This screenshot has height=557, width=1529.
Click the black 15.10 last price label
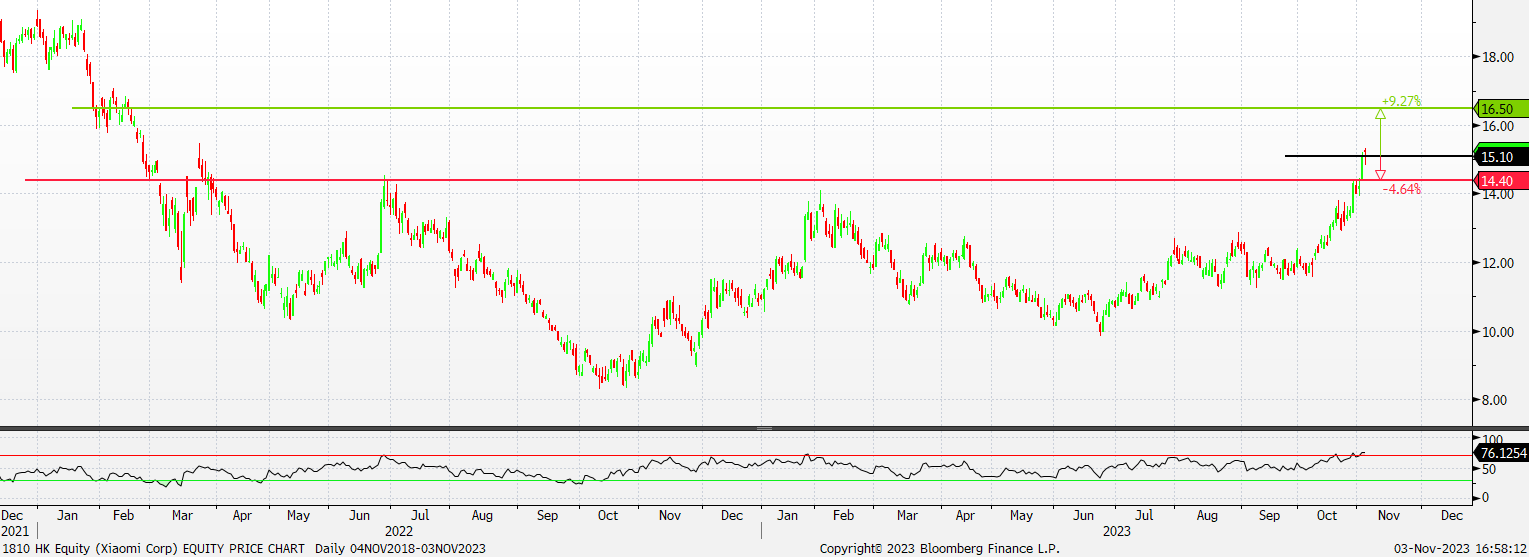pos(1502,157)
